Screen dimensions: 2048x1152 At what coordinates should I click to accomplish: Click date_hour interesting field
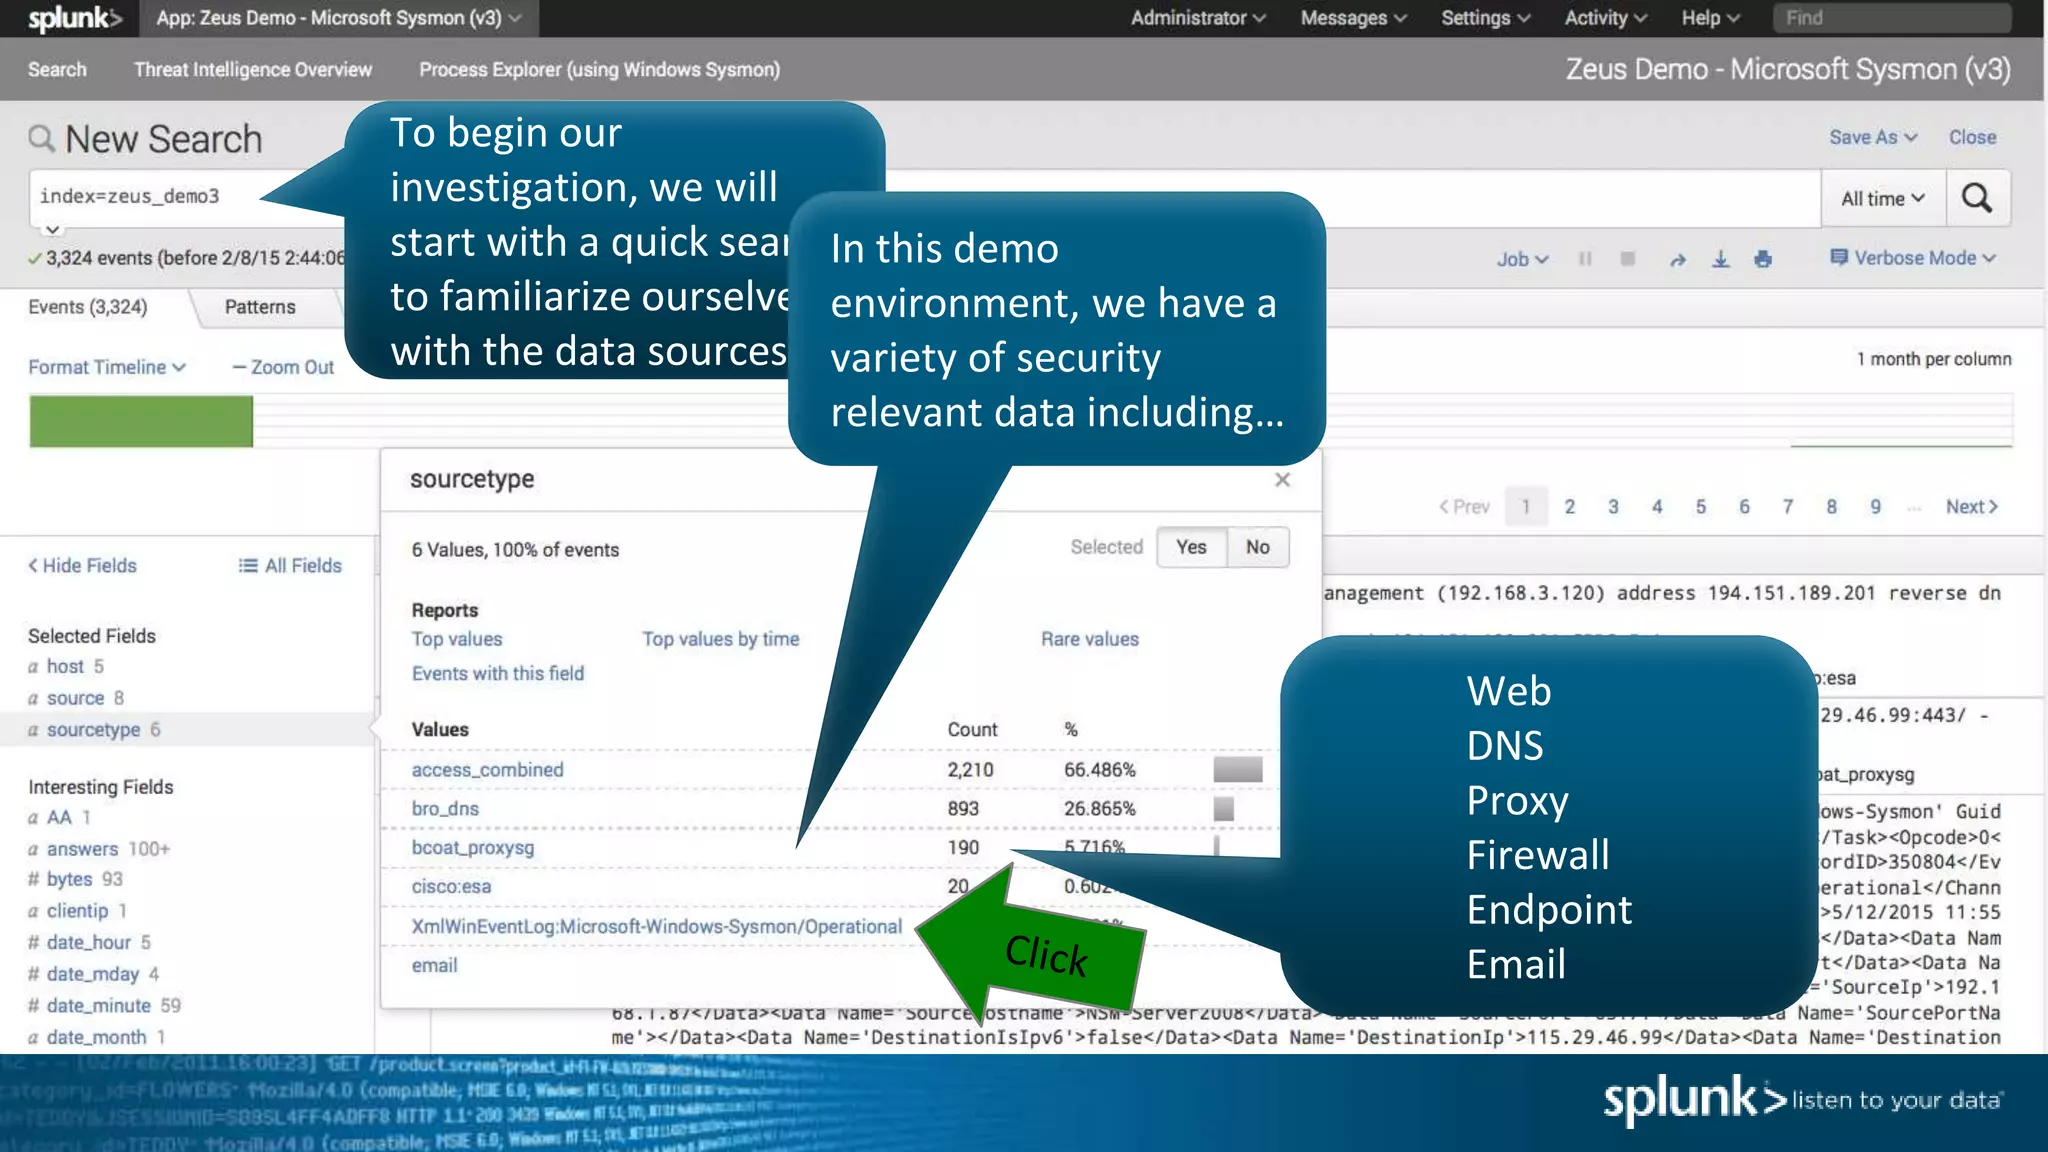pos(88,943)
